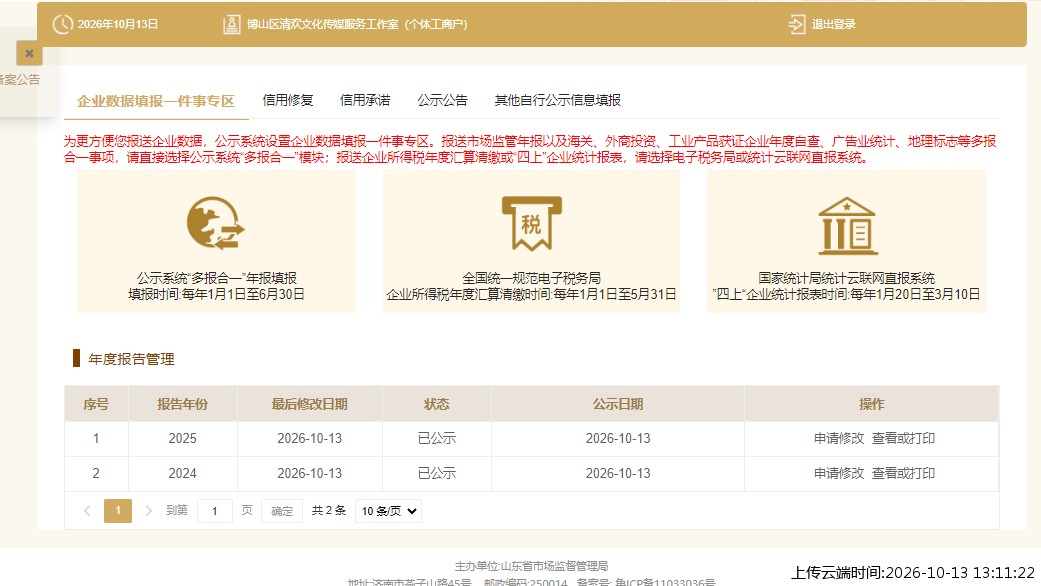This screenshot has height=586, width=1041.
Task: Click the enterprise name in header
Action: tap(357, 25)
